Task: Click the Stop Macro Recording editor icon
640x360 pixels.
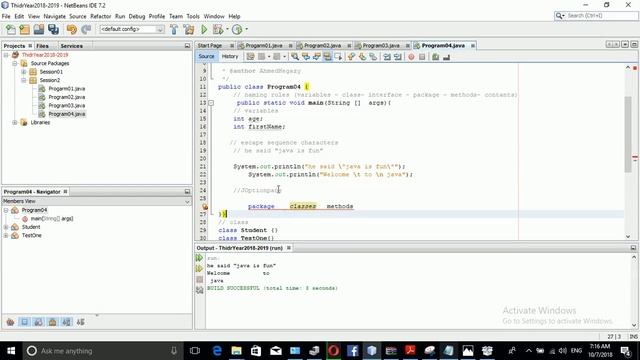Action: tap(422, 57)
